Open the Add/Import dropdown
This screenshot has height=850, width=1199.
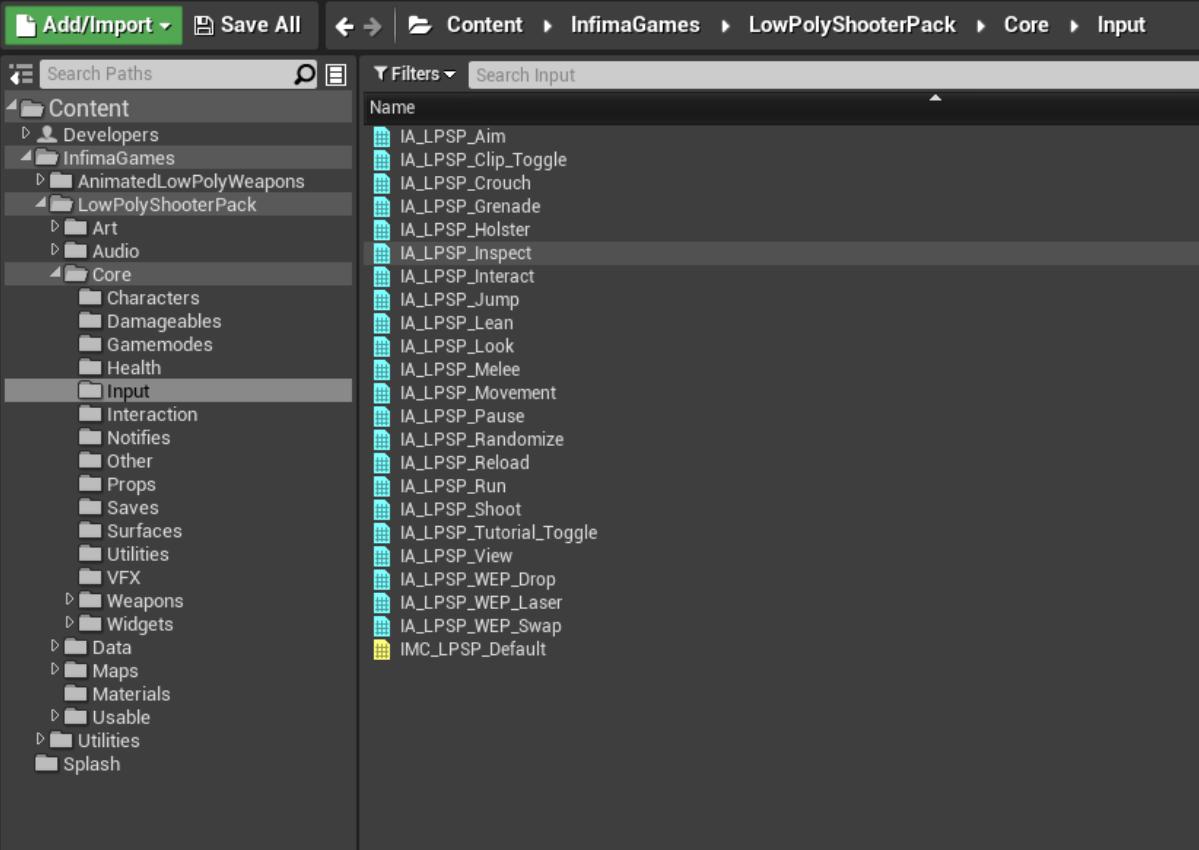point(94,25)
